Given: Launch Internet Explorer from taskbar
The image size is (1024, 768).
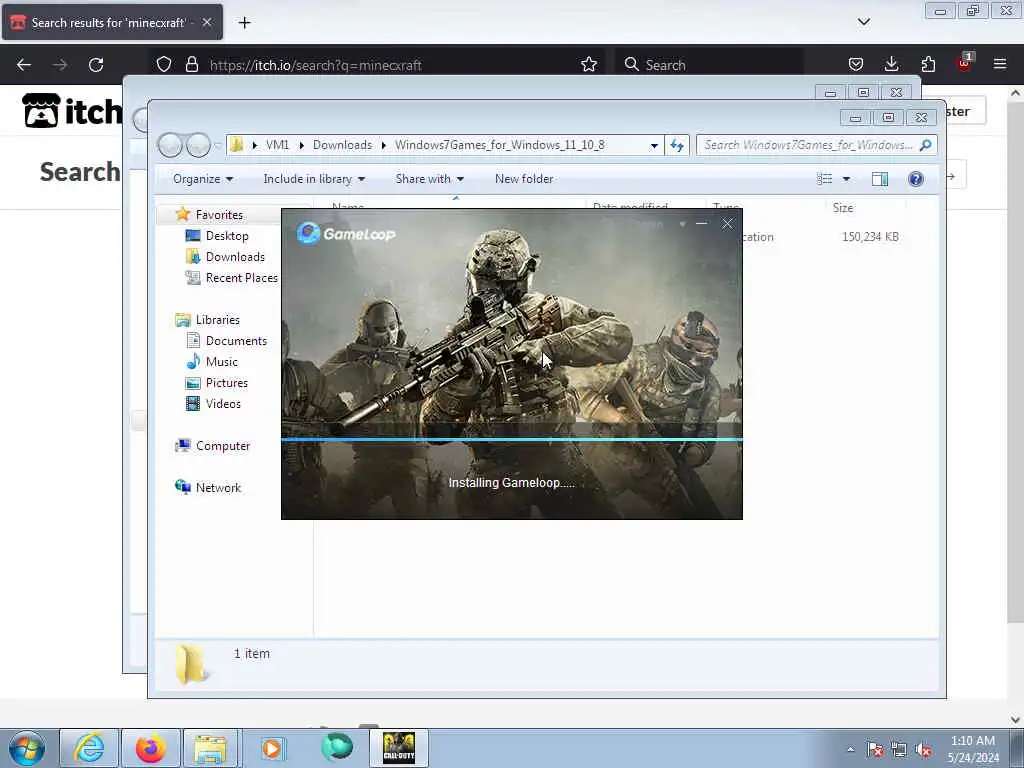Looking at the screenshot, I should (x=89, y=748).
